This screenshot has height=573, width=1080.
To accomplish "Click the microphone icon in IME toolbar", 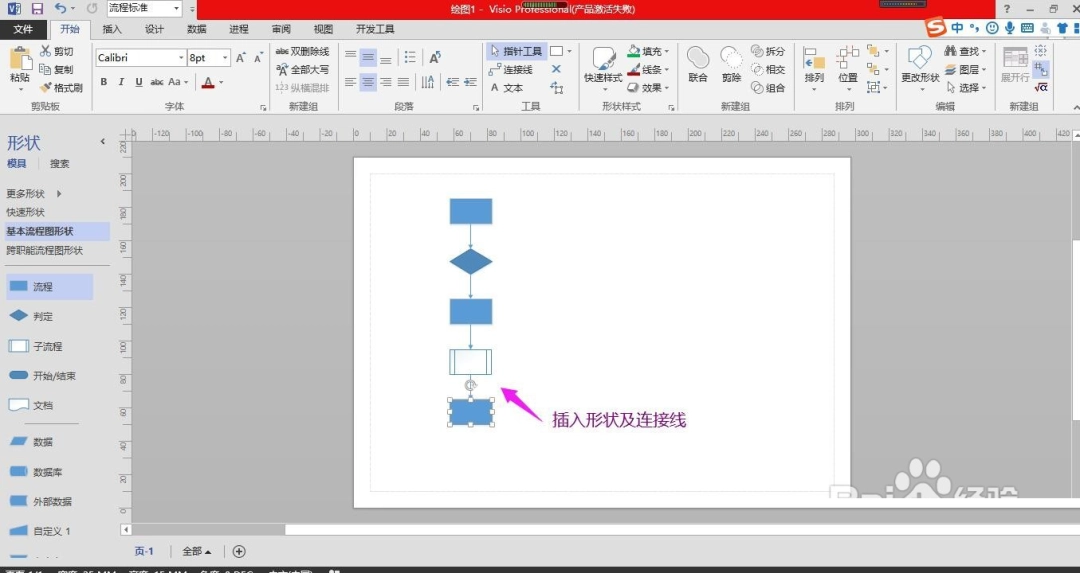I will pyautogui.click(x=1010, y=28).
